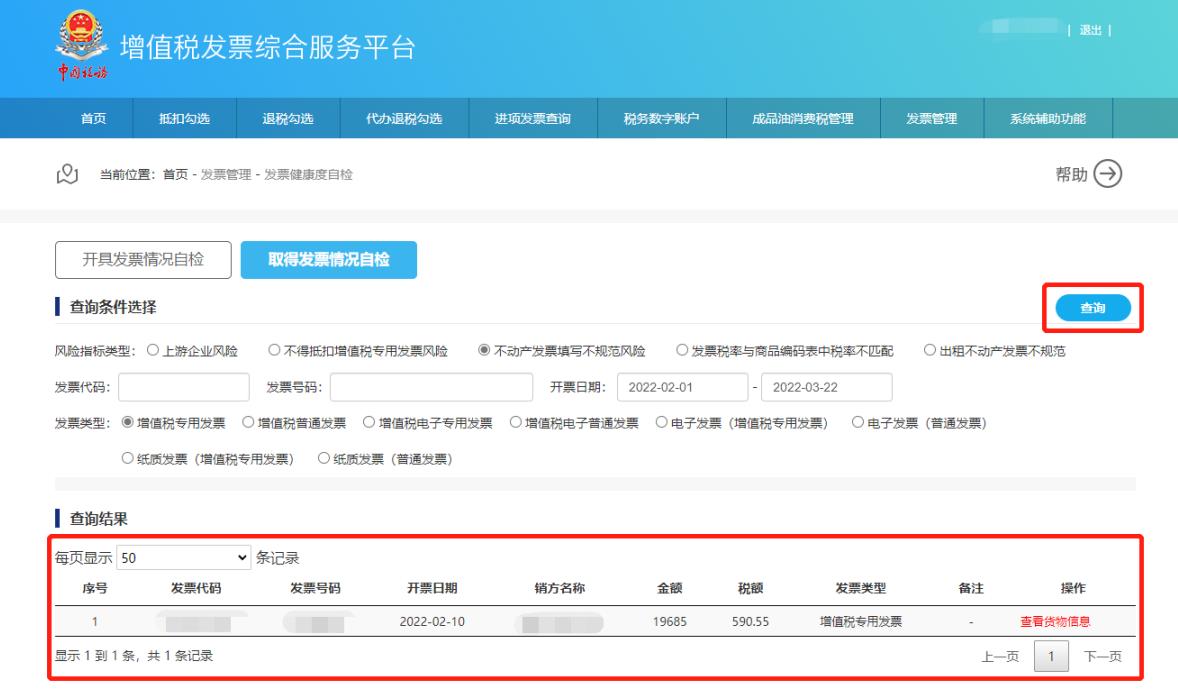Select 纸质发票(普通发票) radio button
This screenshot has width=1178, height=697.
323,459
